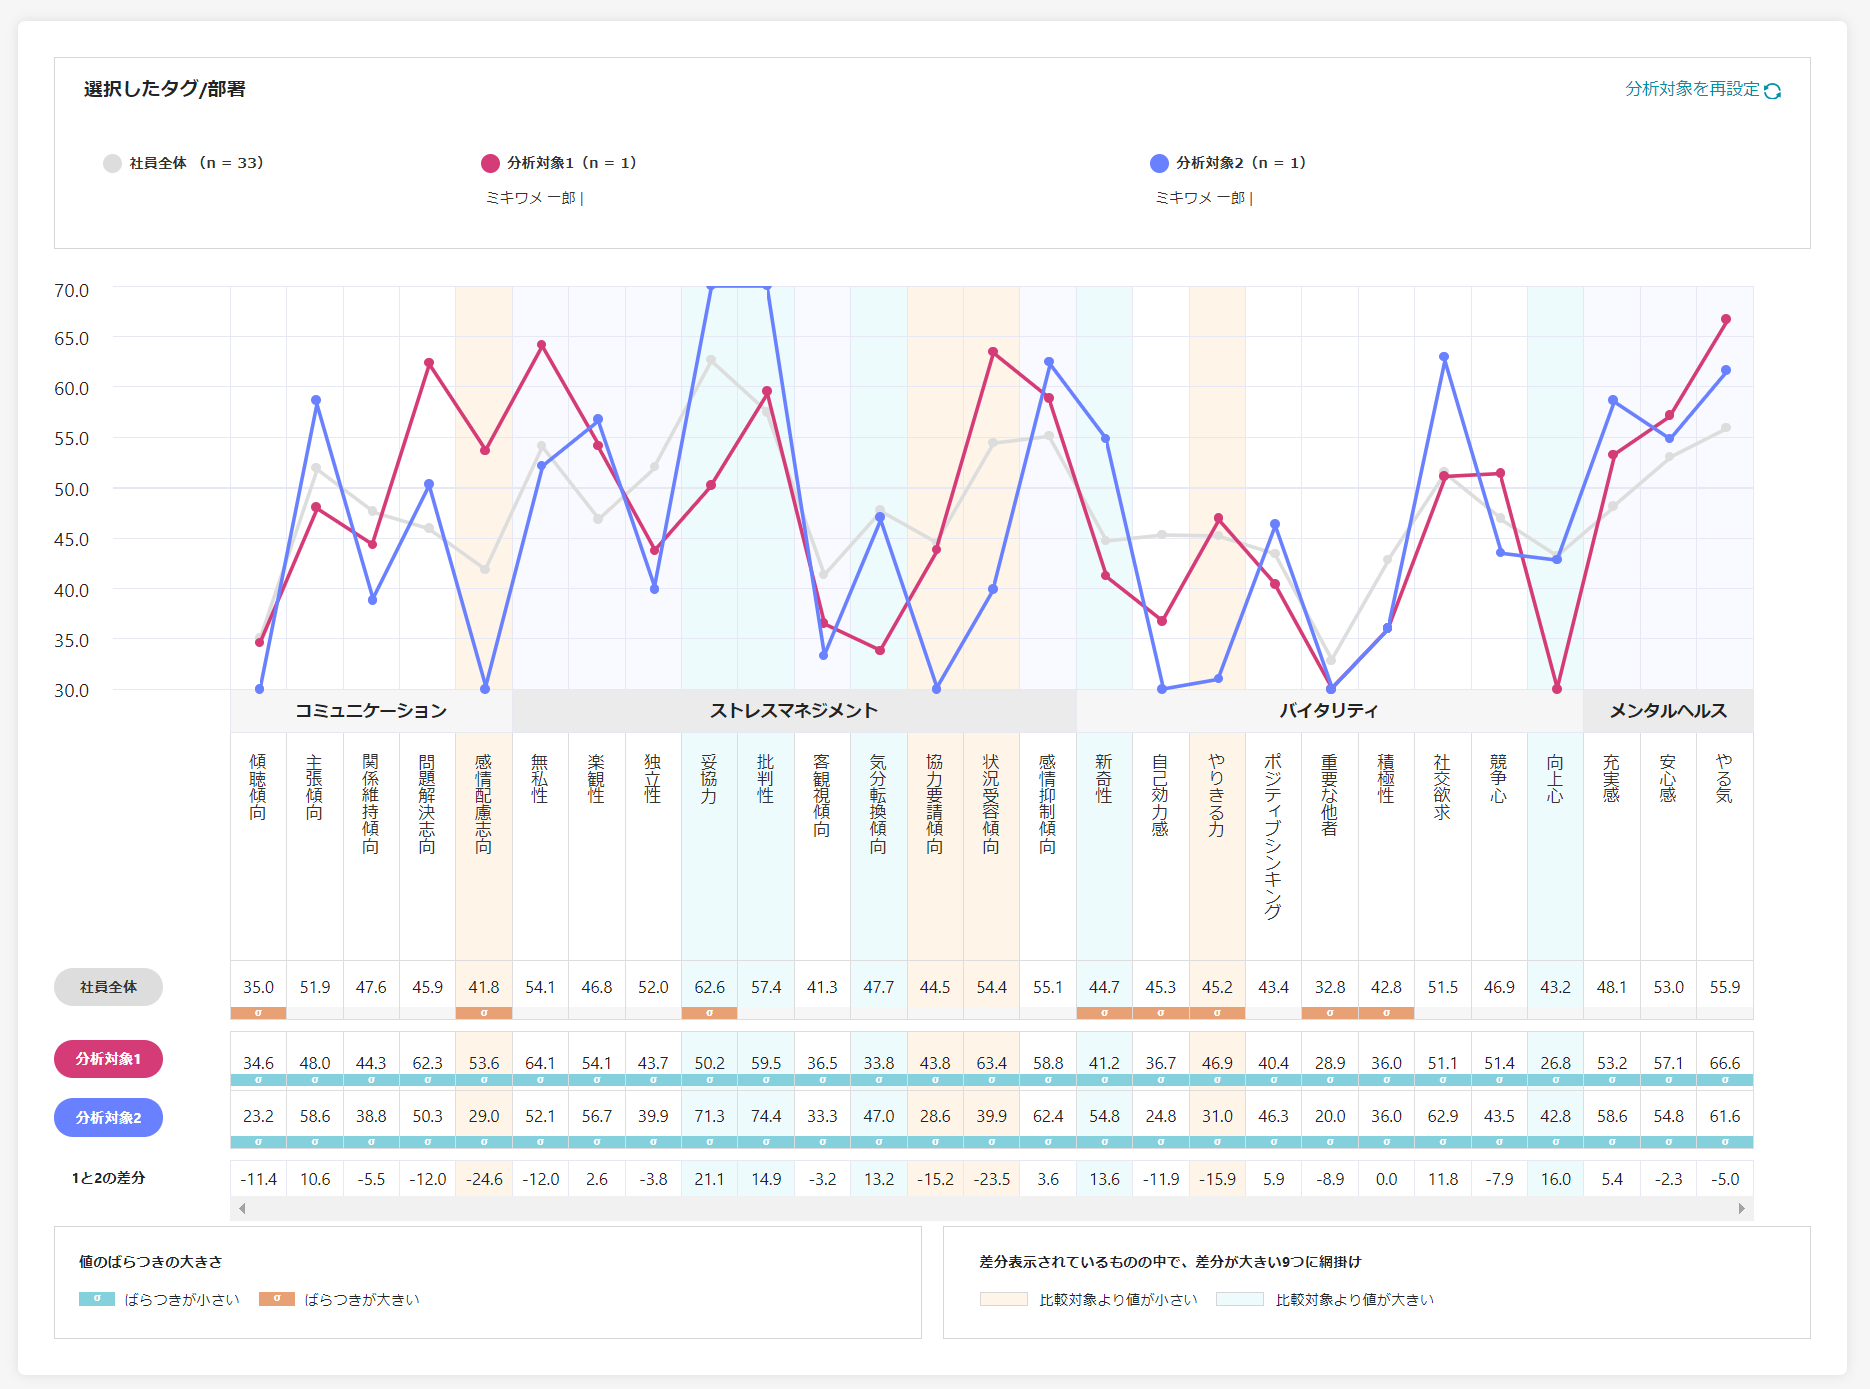Toggle the 社員全体 row button
The image size is (1870, 1389).
pos(108,987)
